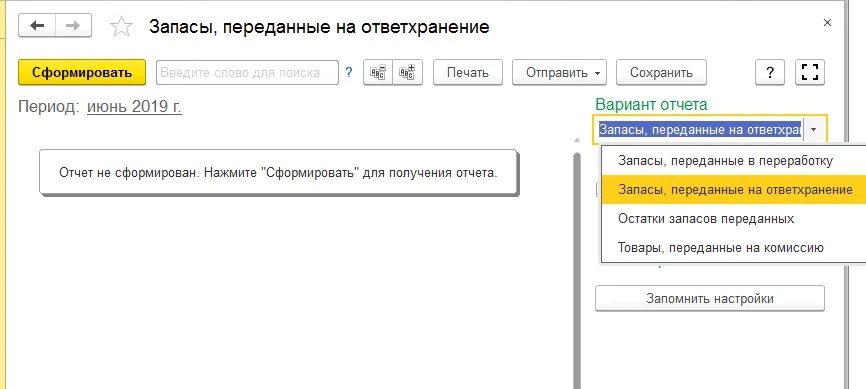Click the search help question mark
The image size is (866, 389).
(x=348, y=72)
